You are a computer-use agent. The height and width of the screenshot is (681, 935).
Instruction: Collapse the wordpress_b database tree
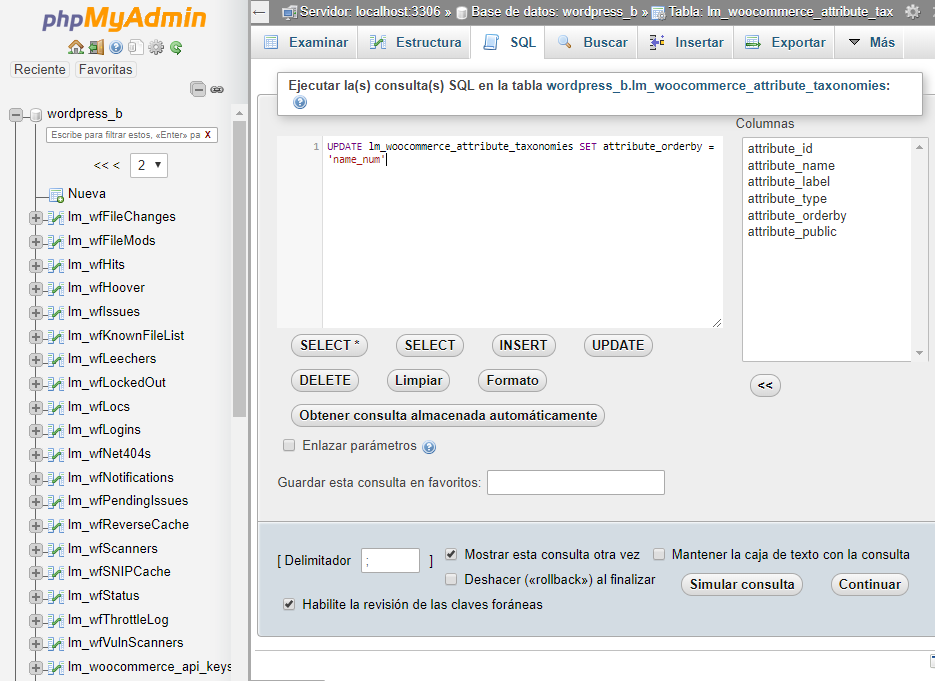16,114
